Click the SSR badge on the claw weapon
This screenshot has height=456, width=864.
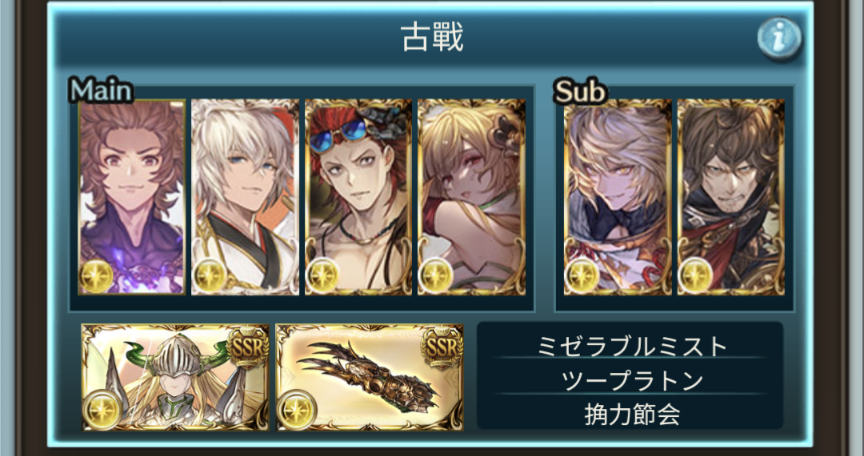coord(441,347)
